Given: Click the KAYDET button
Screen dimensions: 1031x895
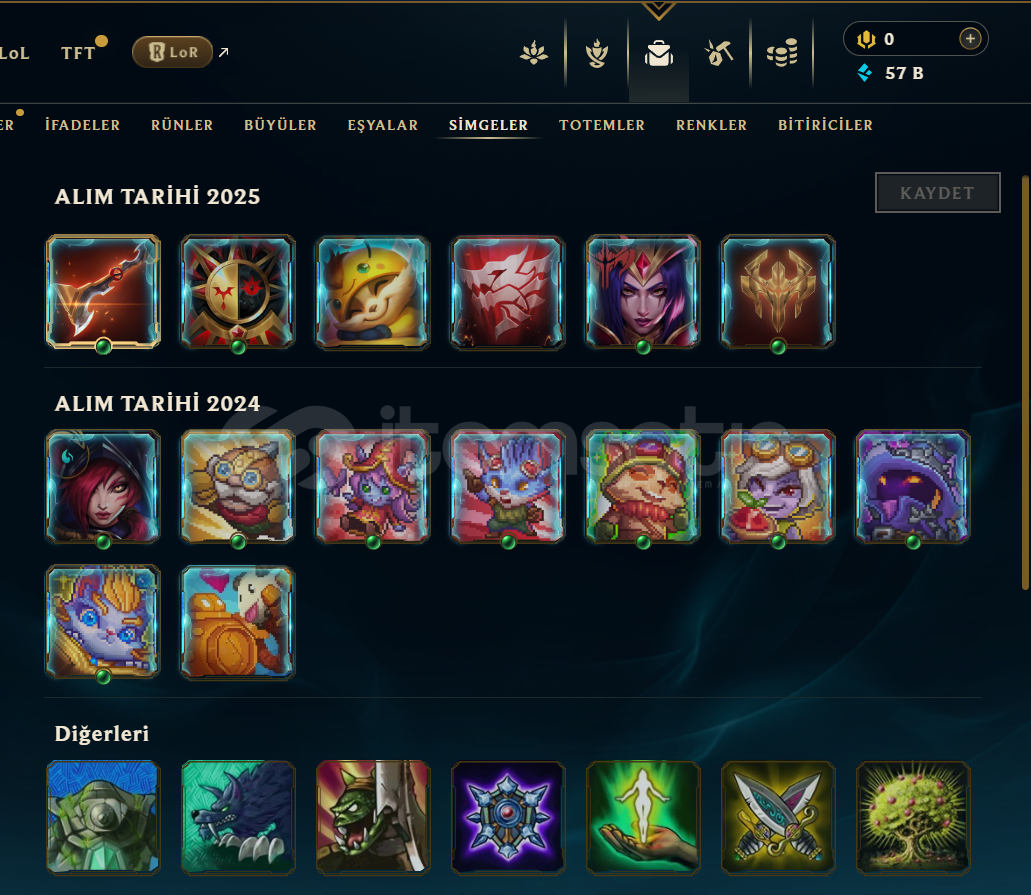Looking at the screenshot, I should coord(938,193).
